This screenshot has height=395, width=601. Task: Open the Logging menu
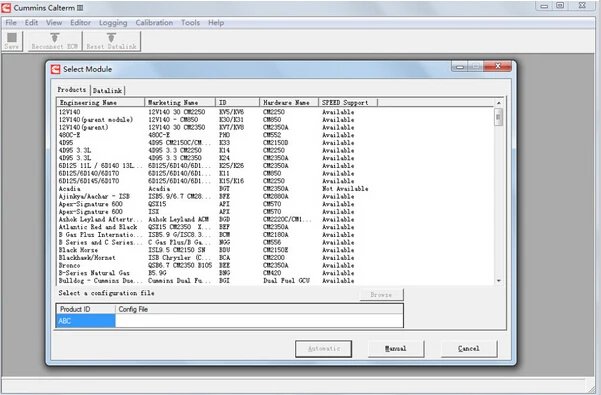pos(113,23)
